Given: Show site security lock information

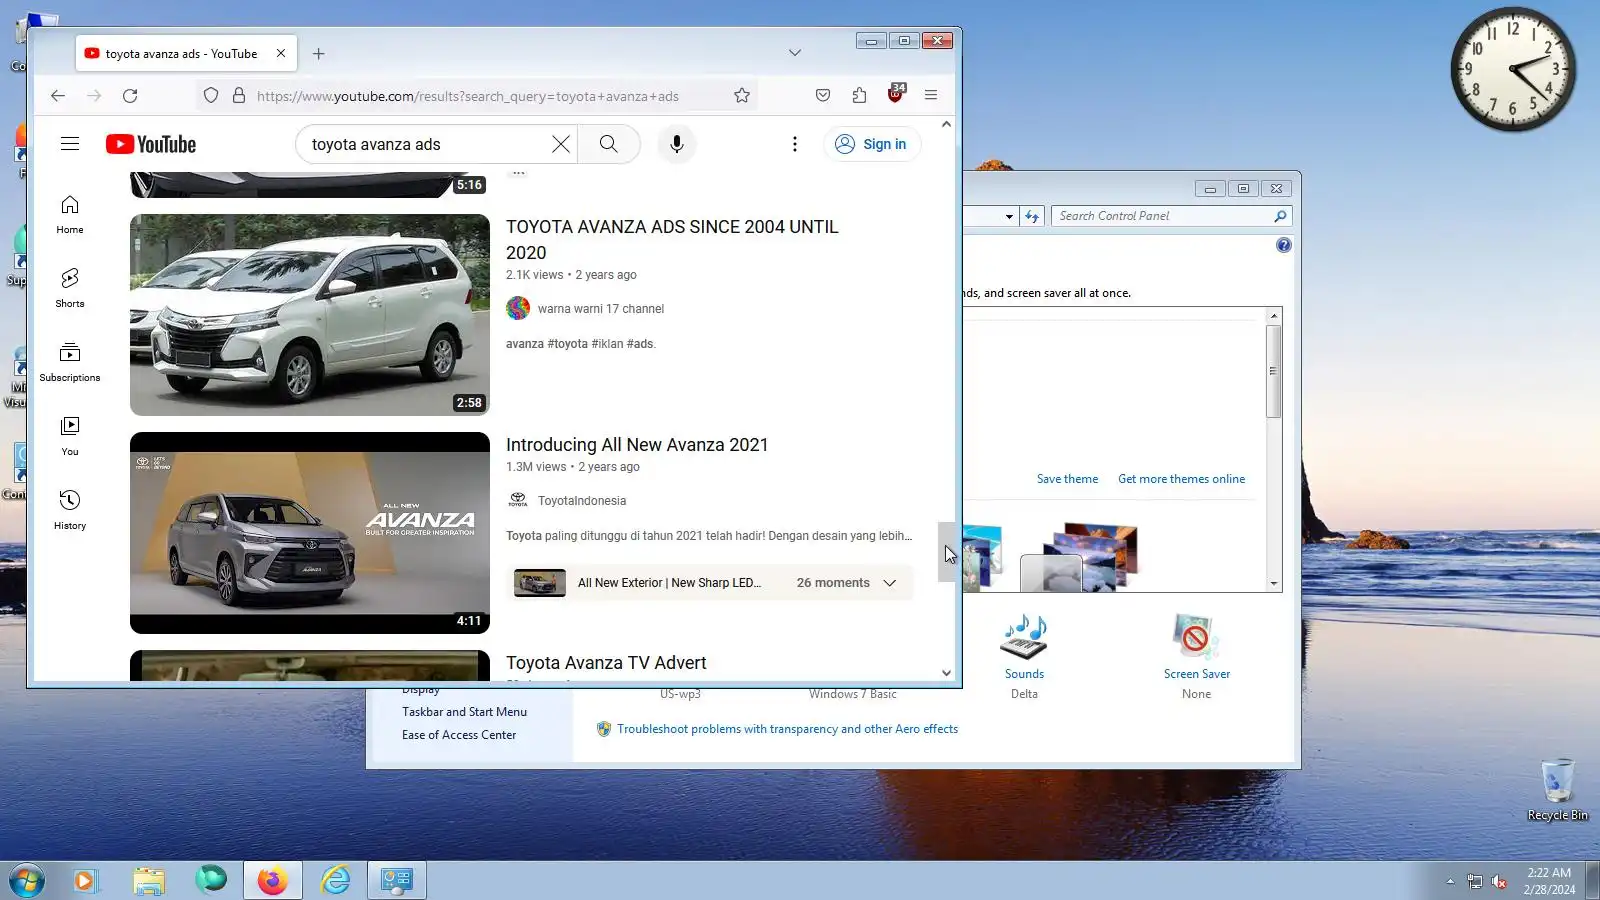Looking at the screenshot, I should click(x=239, y=96).
